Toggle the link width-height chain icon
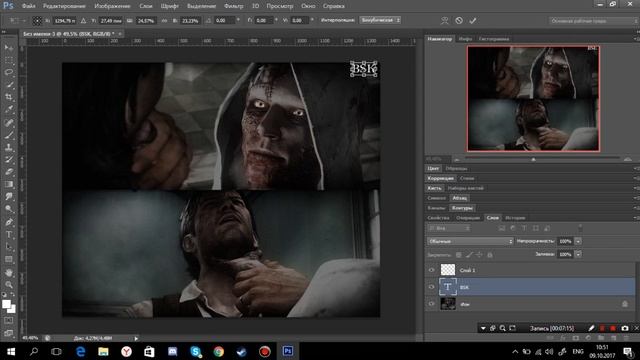 pyautogui.click(x=164, y=20)
